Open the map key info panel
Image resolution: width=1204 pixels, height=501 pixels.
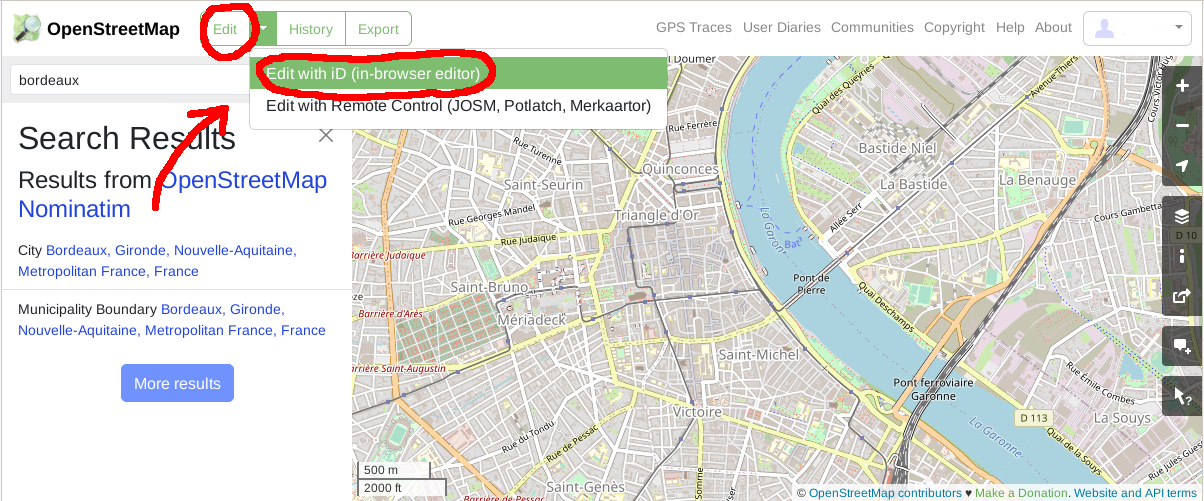pos(1183,256)
